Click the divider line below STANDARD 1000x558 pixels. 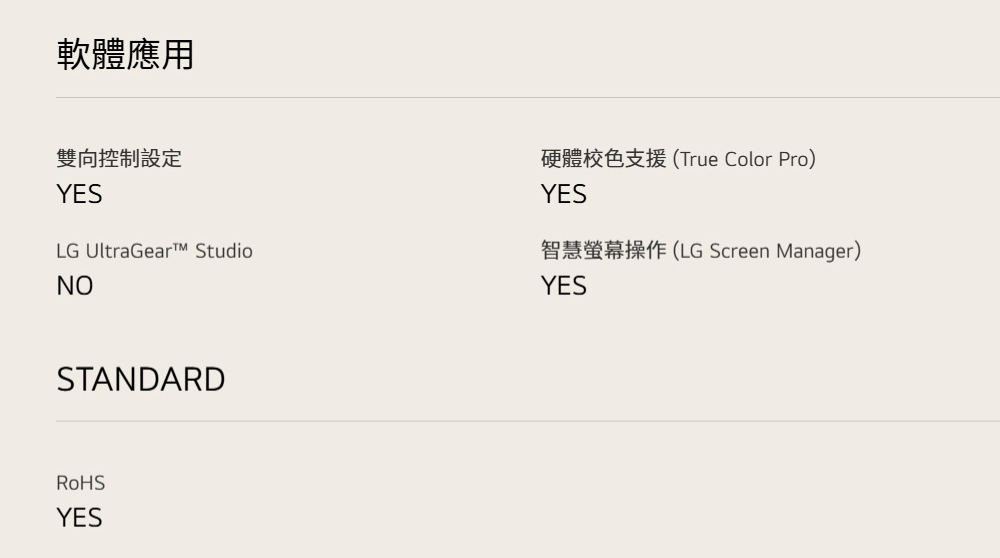click(x=500, y=421)
